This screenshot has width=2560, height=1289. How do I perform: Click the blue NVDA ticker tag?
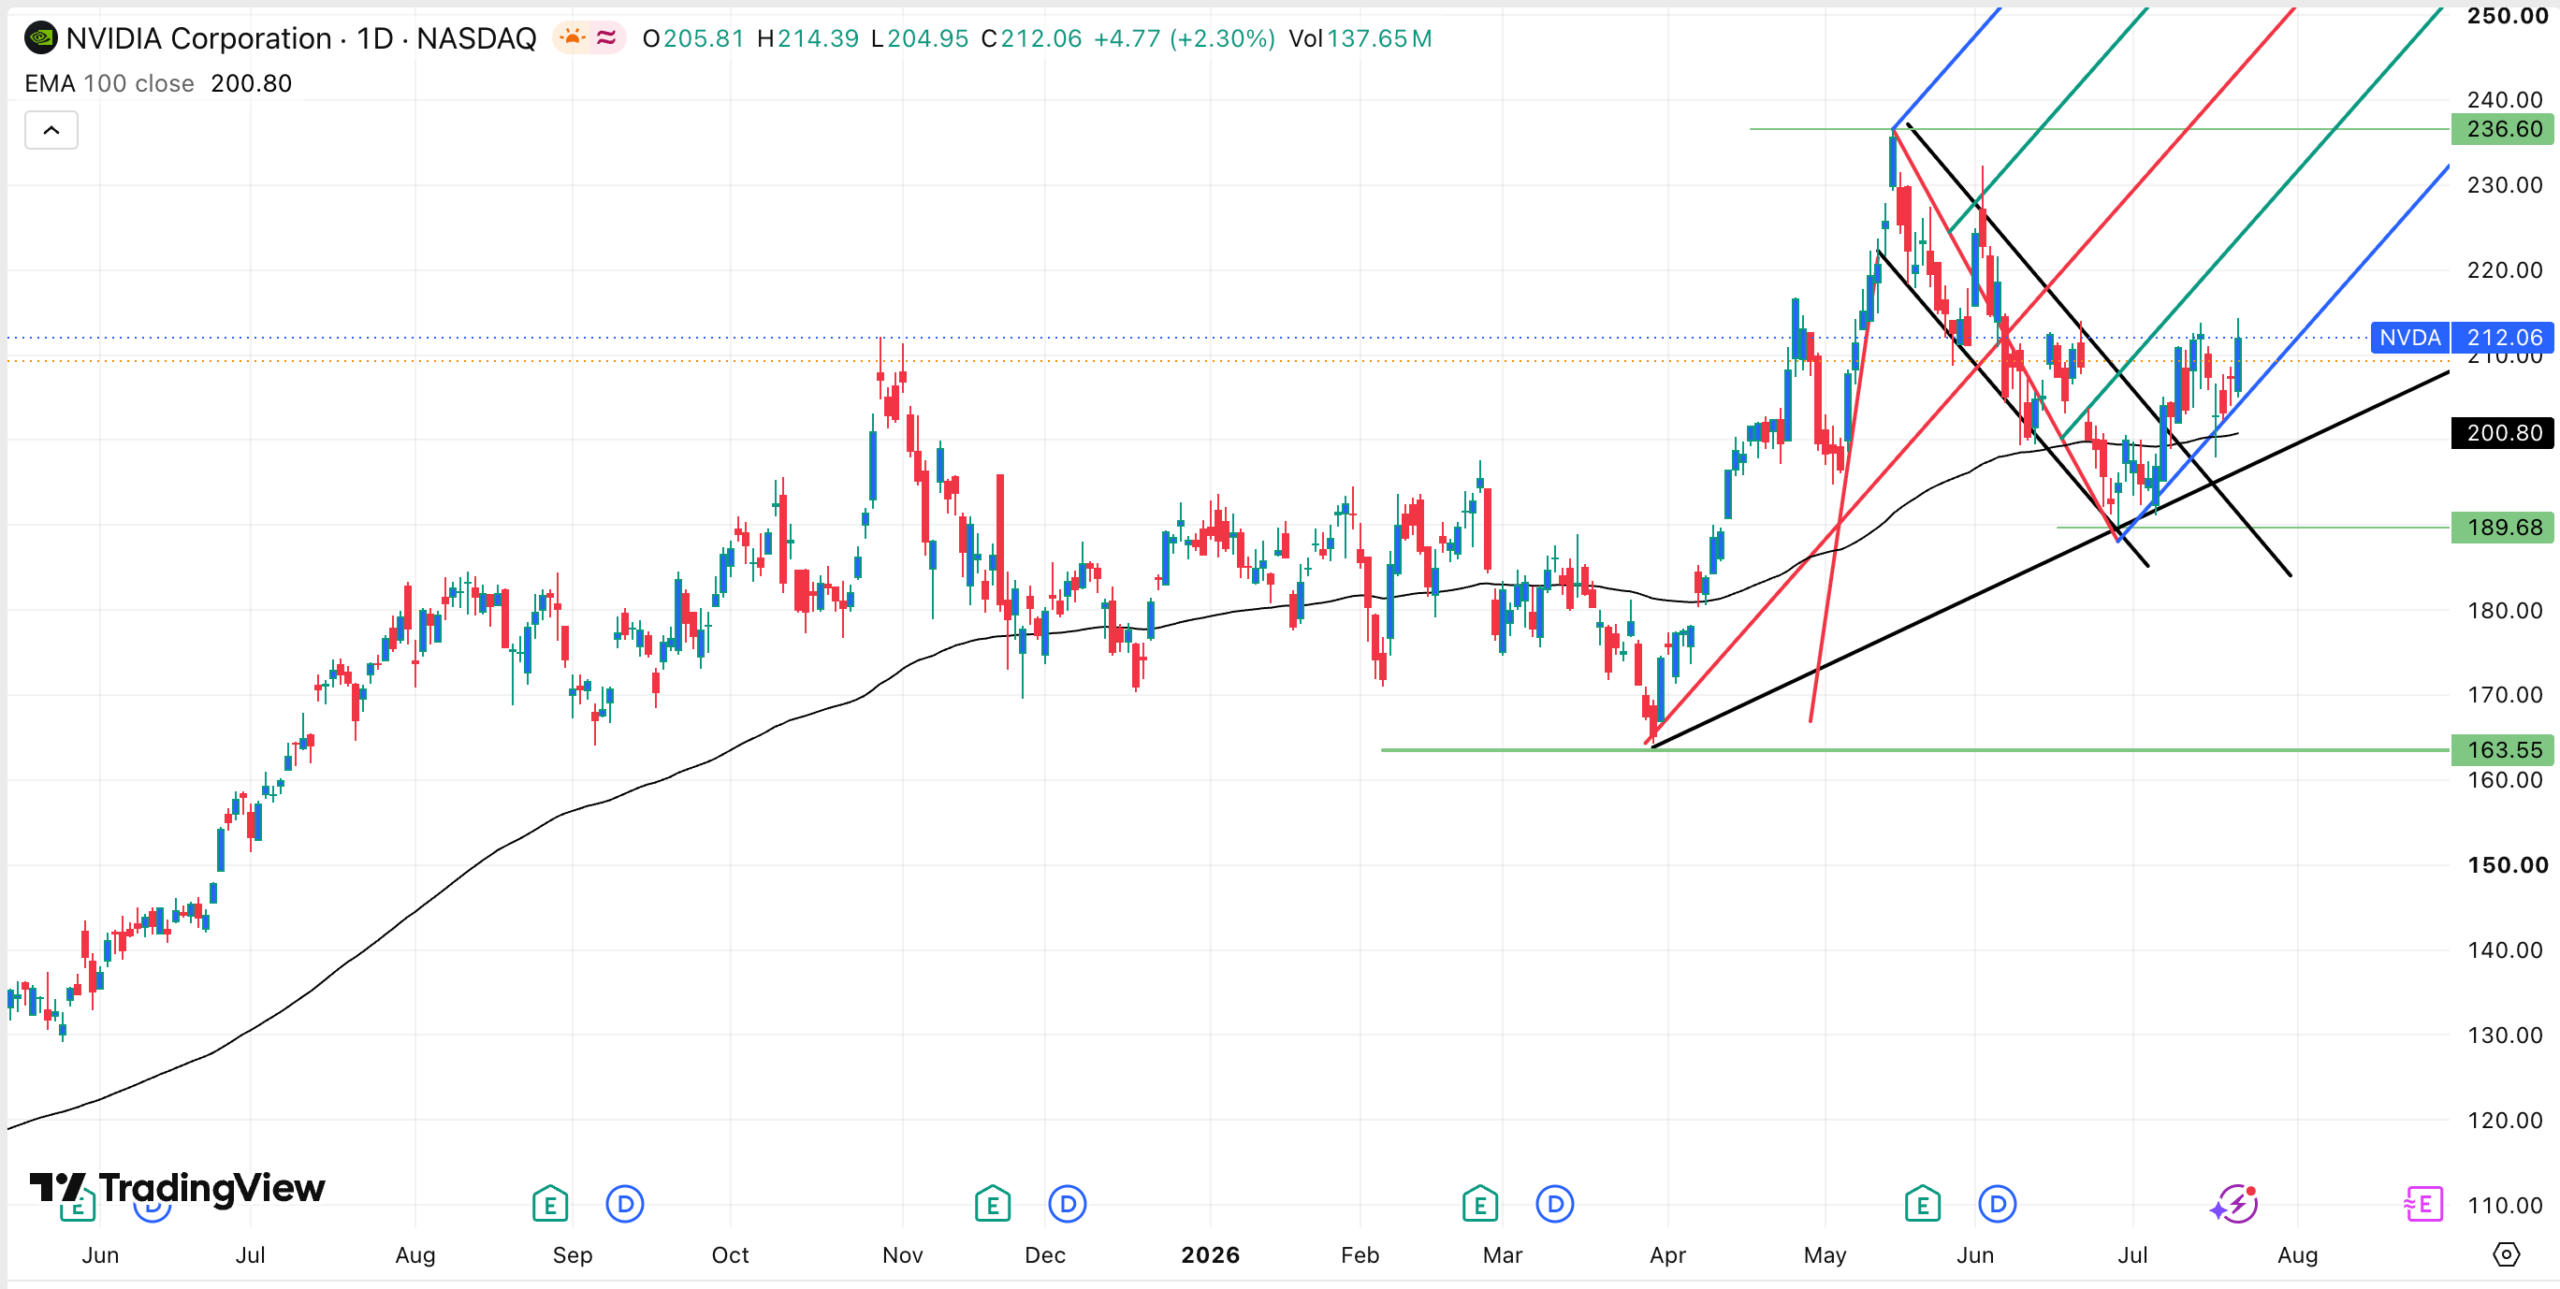point(2410,337)
